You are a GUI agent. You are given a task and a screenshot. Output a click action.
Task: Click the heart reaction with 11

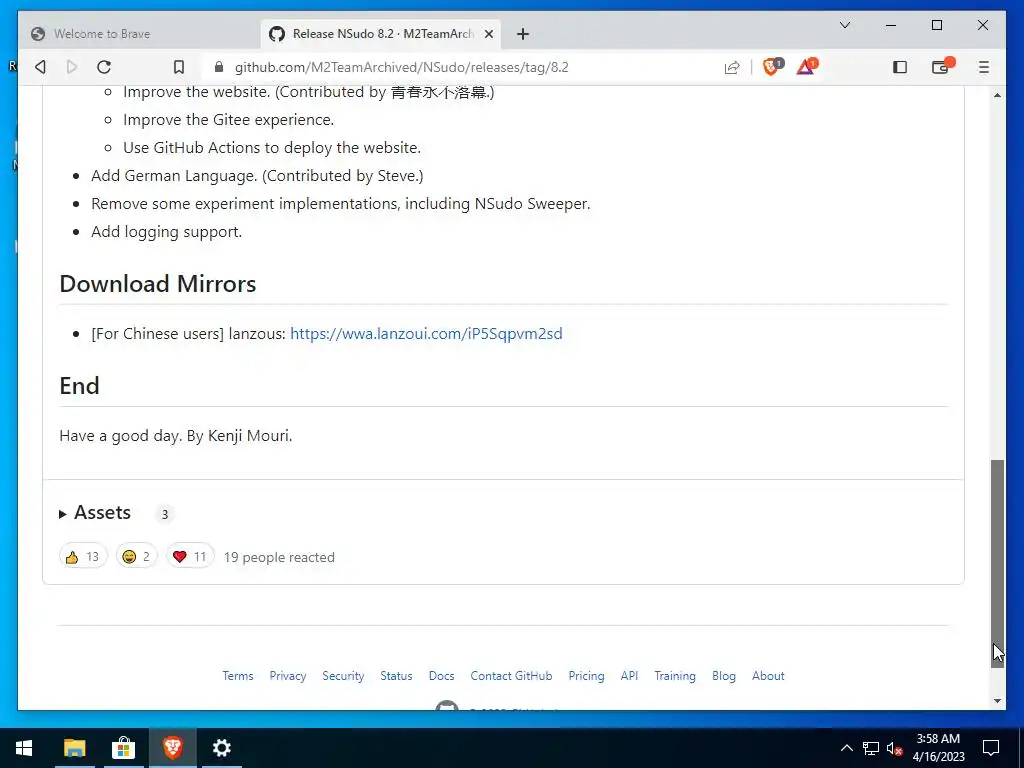point(190,556)
